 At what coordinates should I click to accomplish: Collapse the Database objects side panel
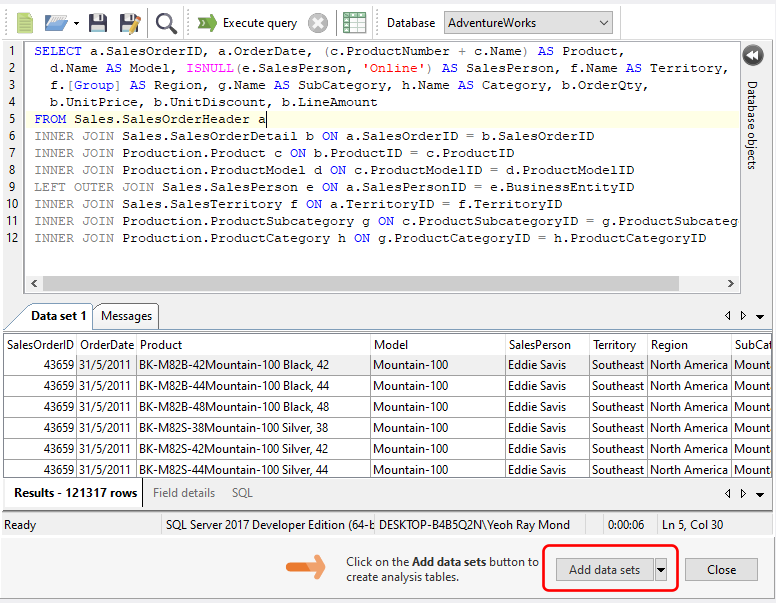pos(753,56)
